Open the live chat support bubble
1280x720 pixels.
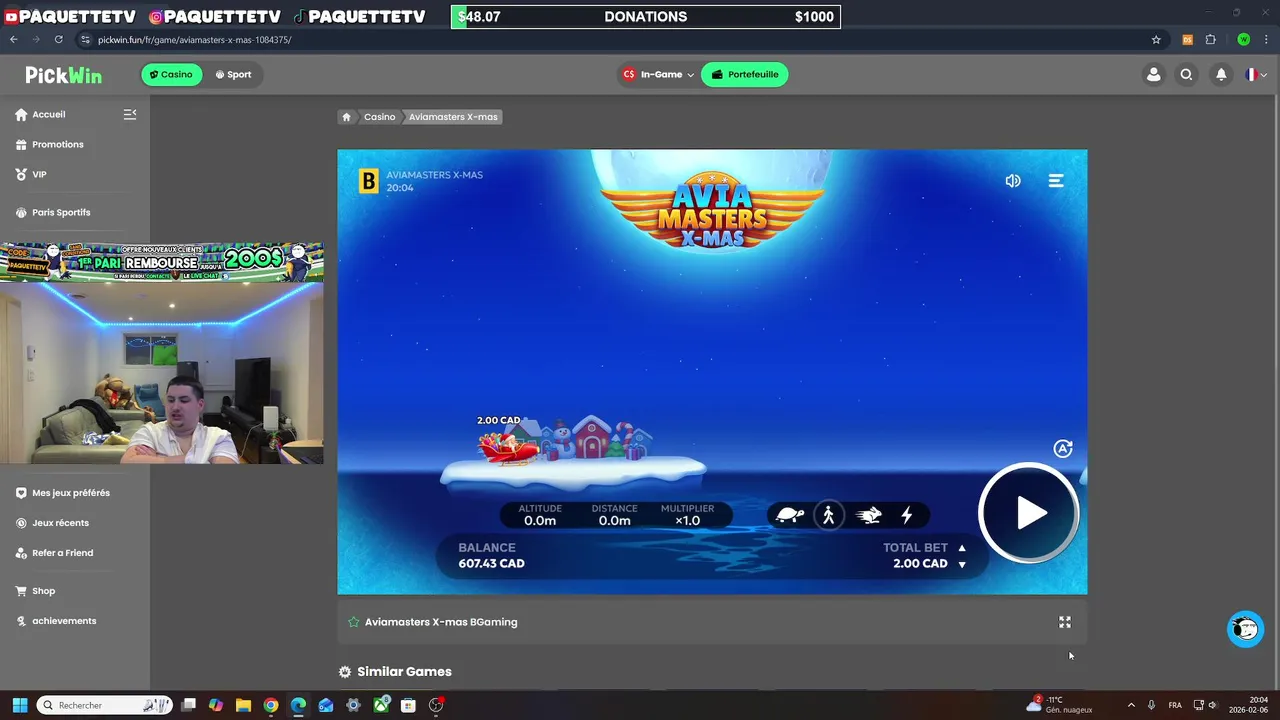pyautogui.click(x=1245, y=629)
